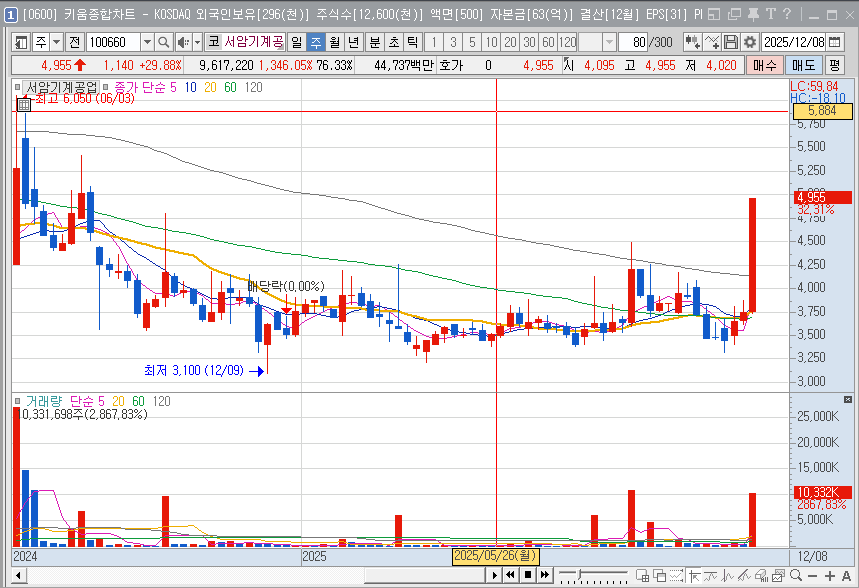Select the 틱 tick period

[x=413, y=42]
